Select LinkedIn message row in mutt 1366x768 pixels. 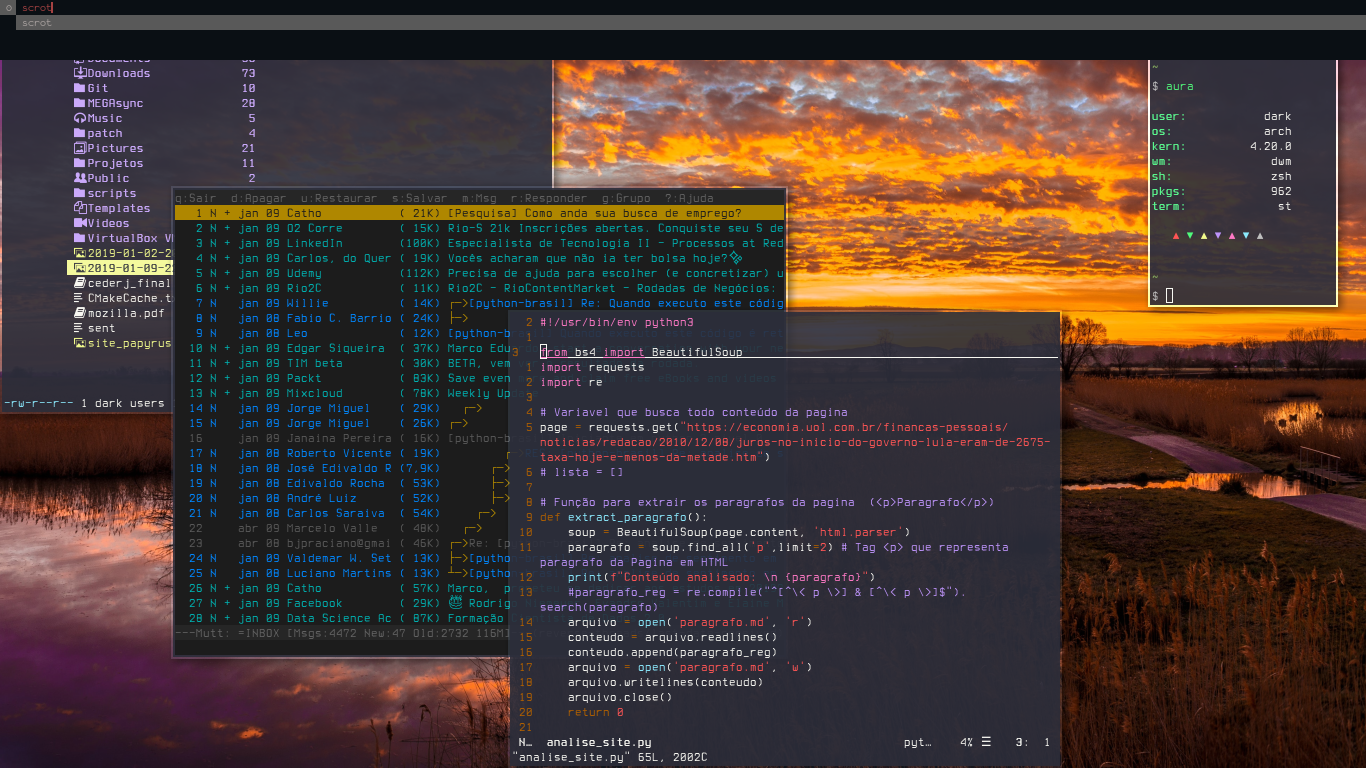(x=479, y=243)
